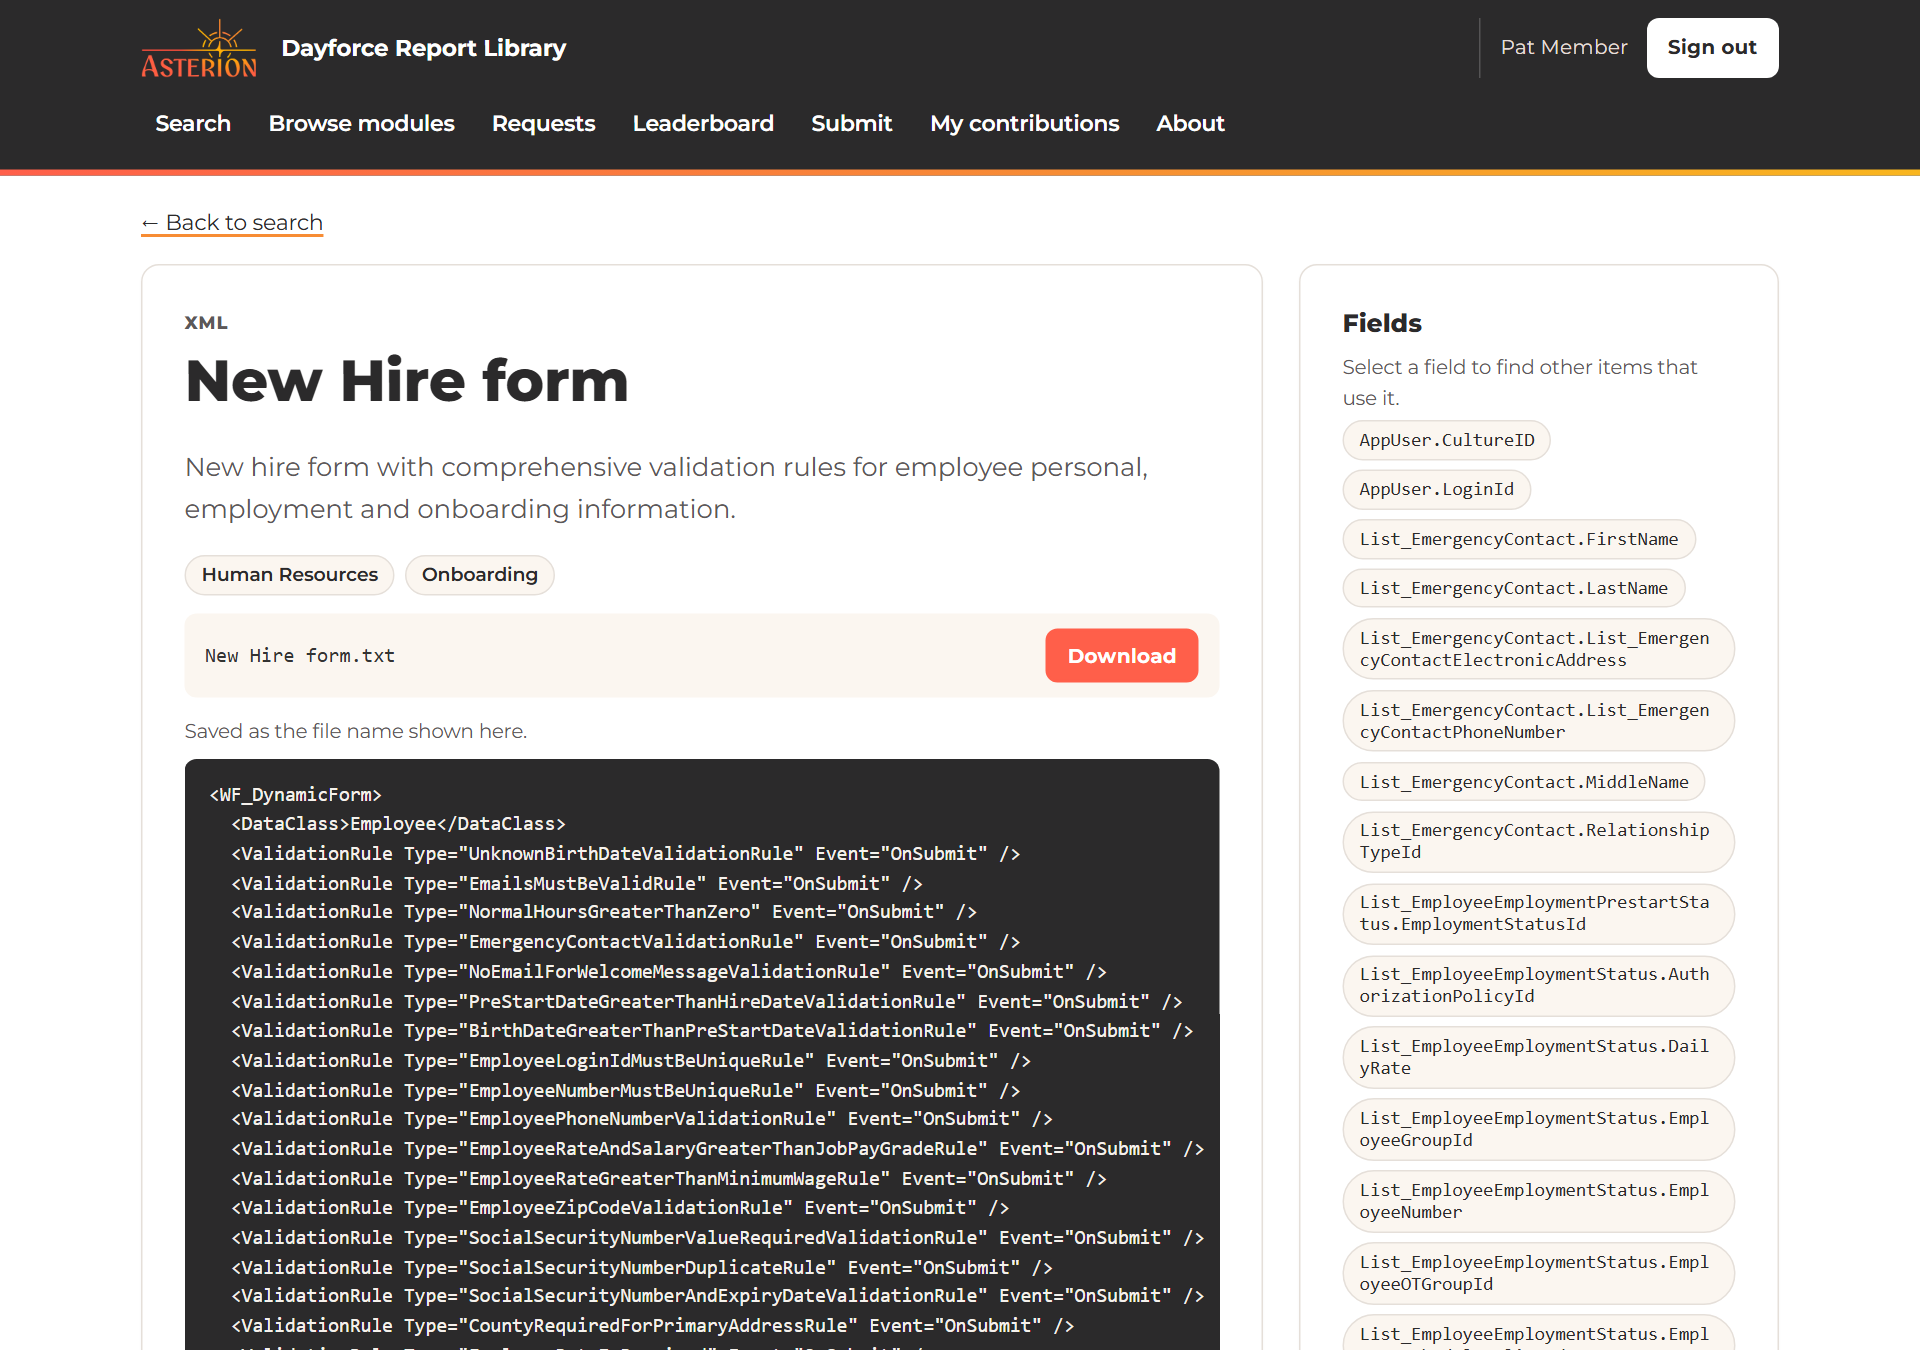Click the CountyRequiredForPrimaryAddressRule code line

pos(653,1325)
